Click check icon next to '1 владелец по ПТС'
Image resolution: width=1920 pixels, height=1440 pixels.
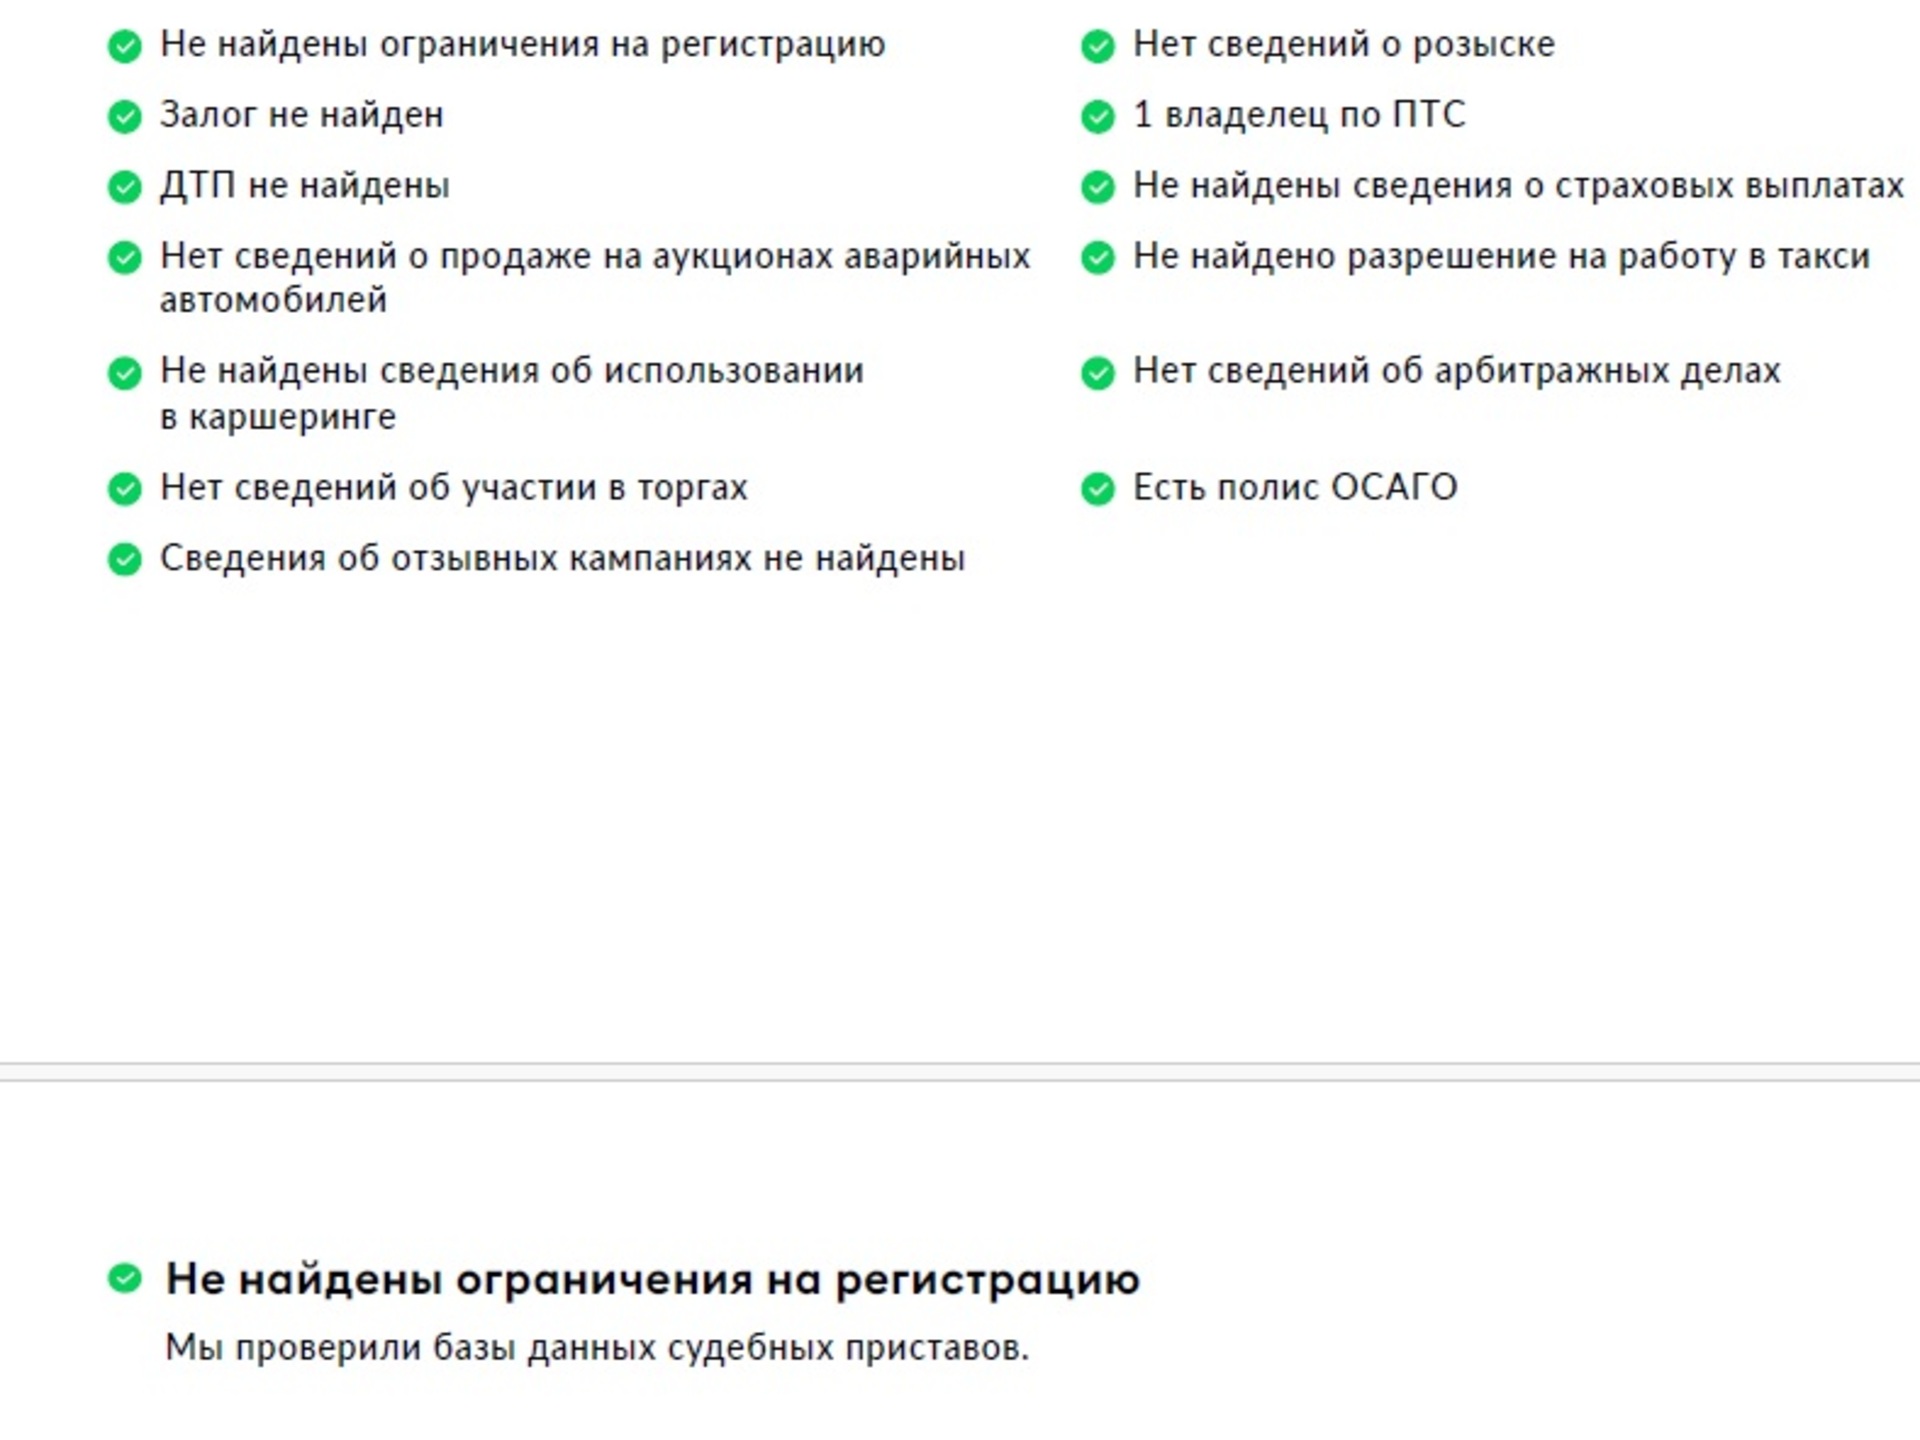click(1097, 117)
